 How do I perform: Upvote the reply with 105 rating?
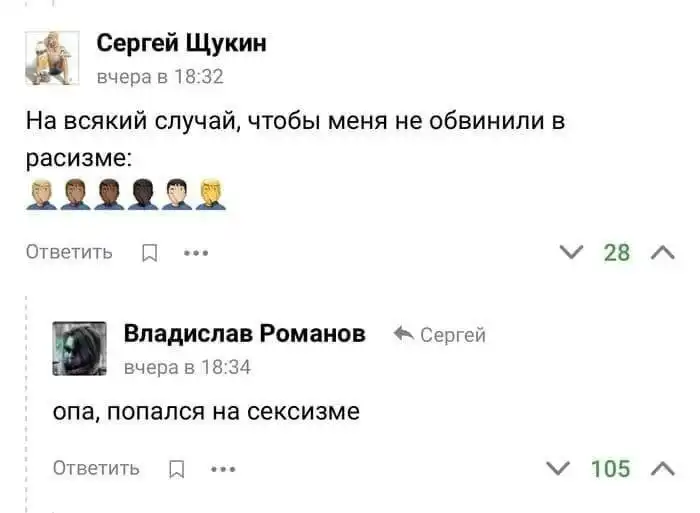662,467
